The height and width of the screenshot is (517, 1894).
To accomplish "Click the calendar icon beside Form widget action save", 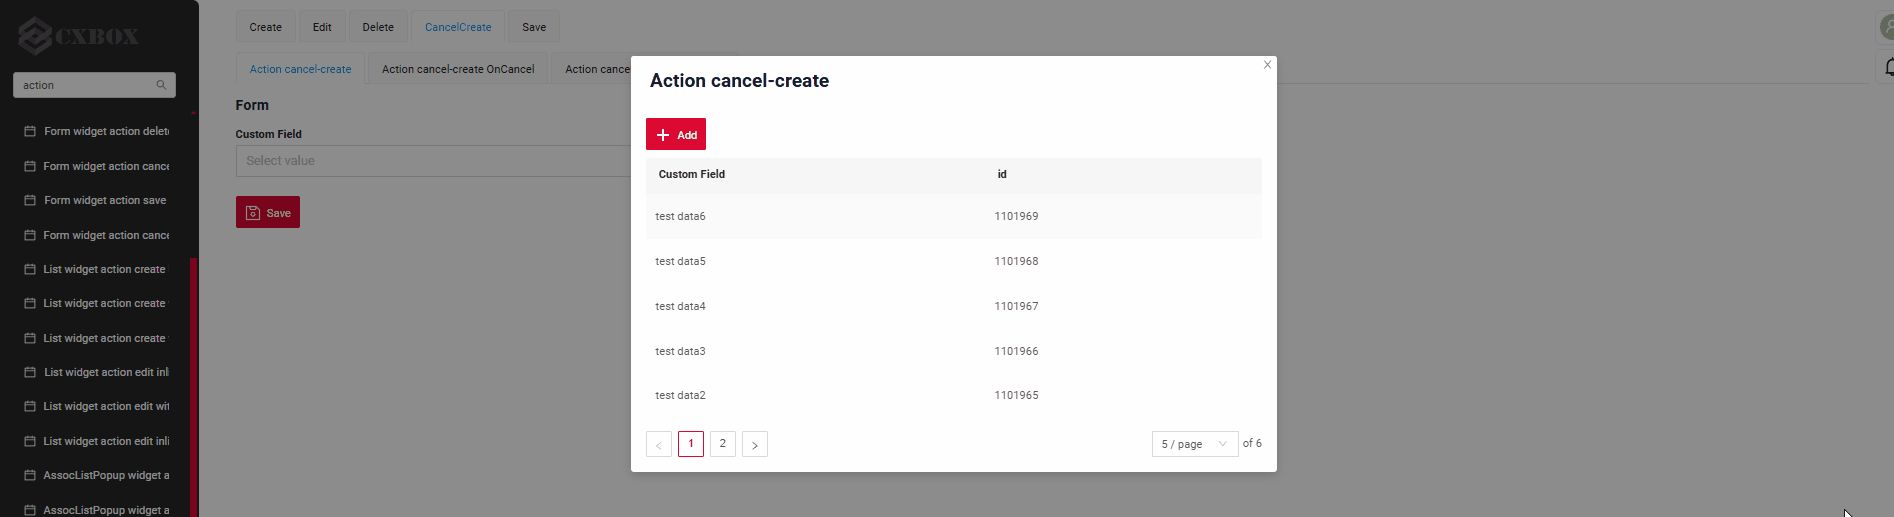I will point(30,200).
